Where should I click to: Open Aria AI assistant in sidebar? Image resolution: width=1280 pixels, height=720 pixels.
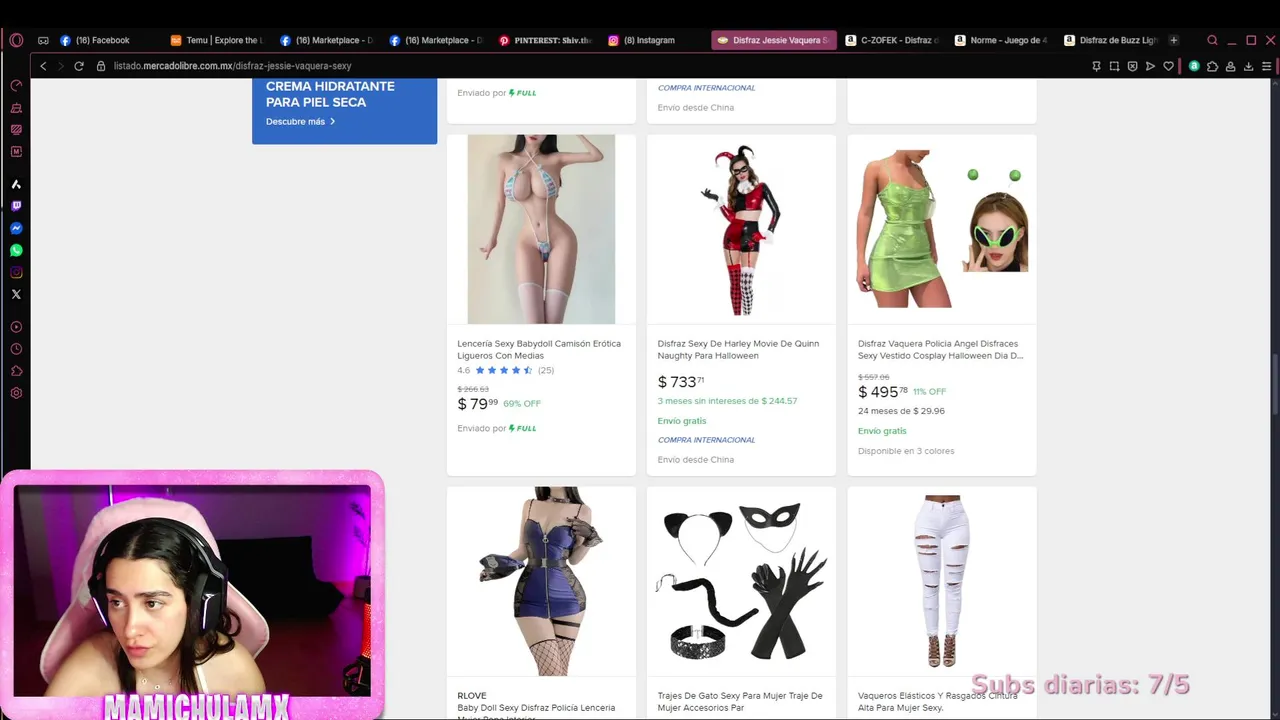(x=16, y=184)
